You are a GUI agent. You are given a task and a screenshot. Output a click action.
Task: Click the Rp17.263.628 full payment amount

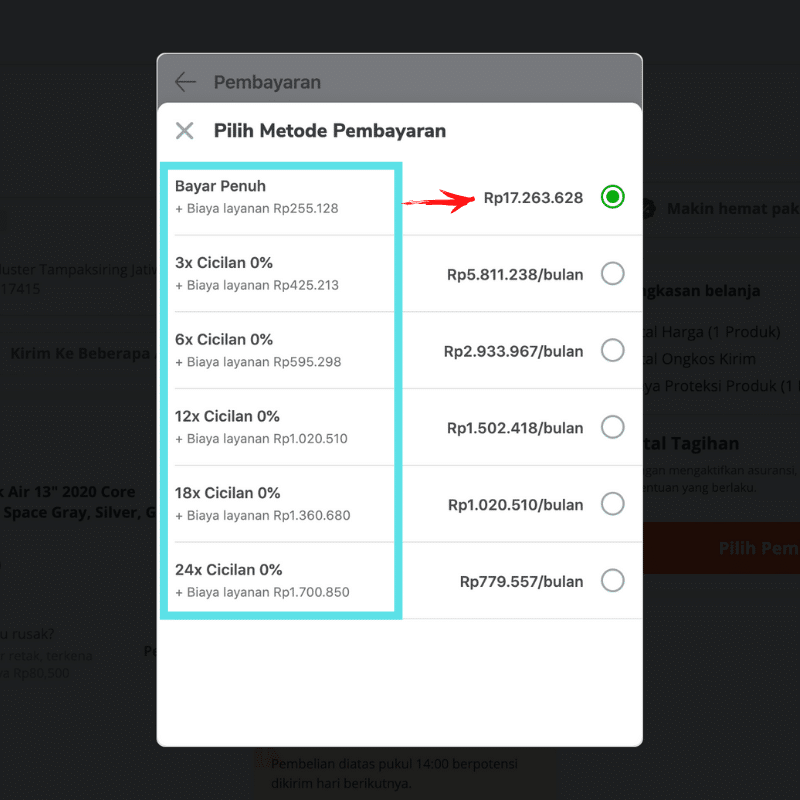pos(533,198)
